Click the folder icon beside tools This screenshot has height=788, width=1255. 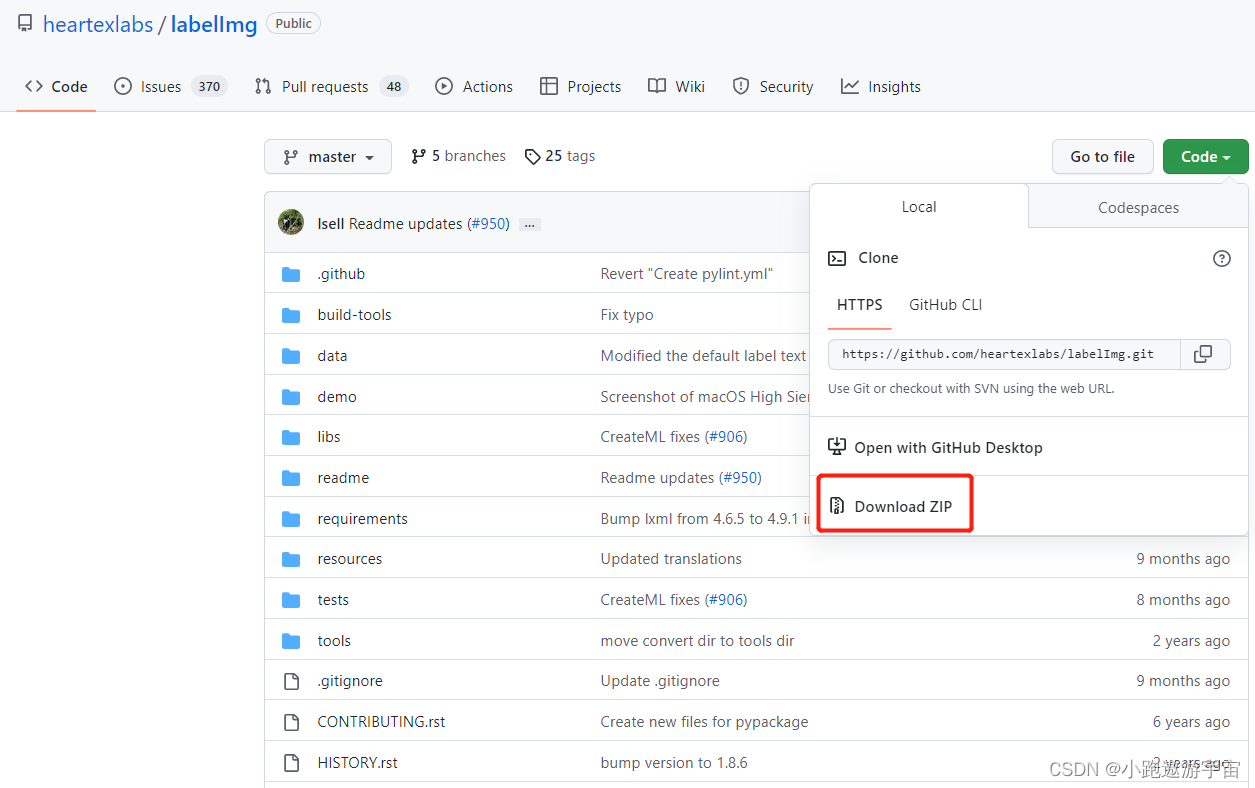[x=291, y=641]
